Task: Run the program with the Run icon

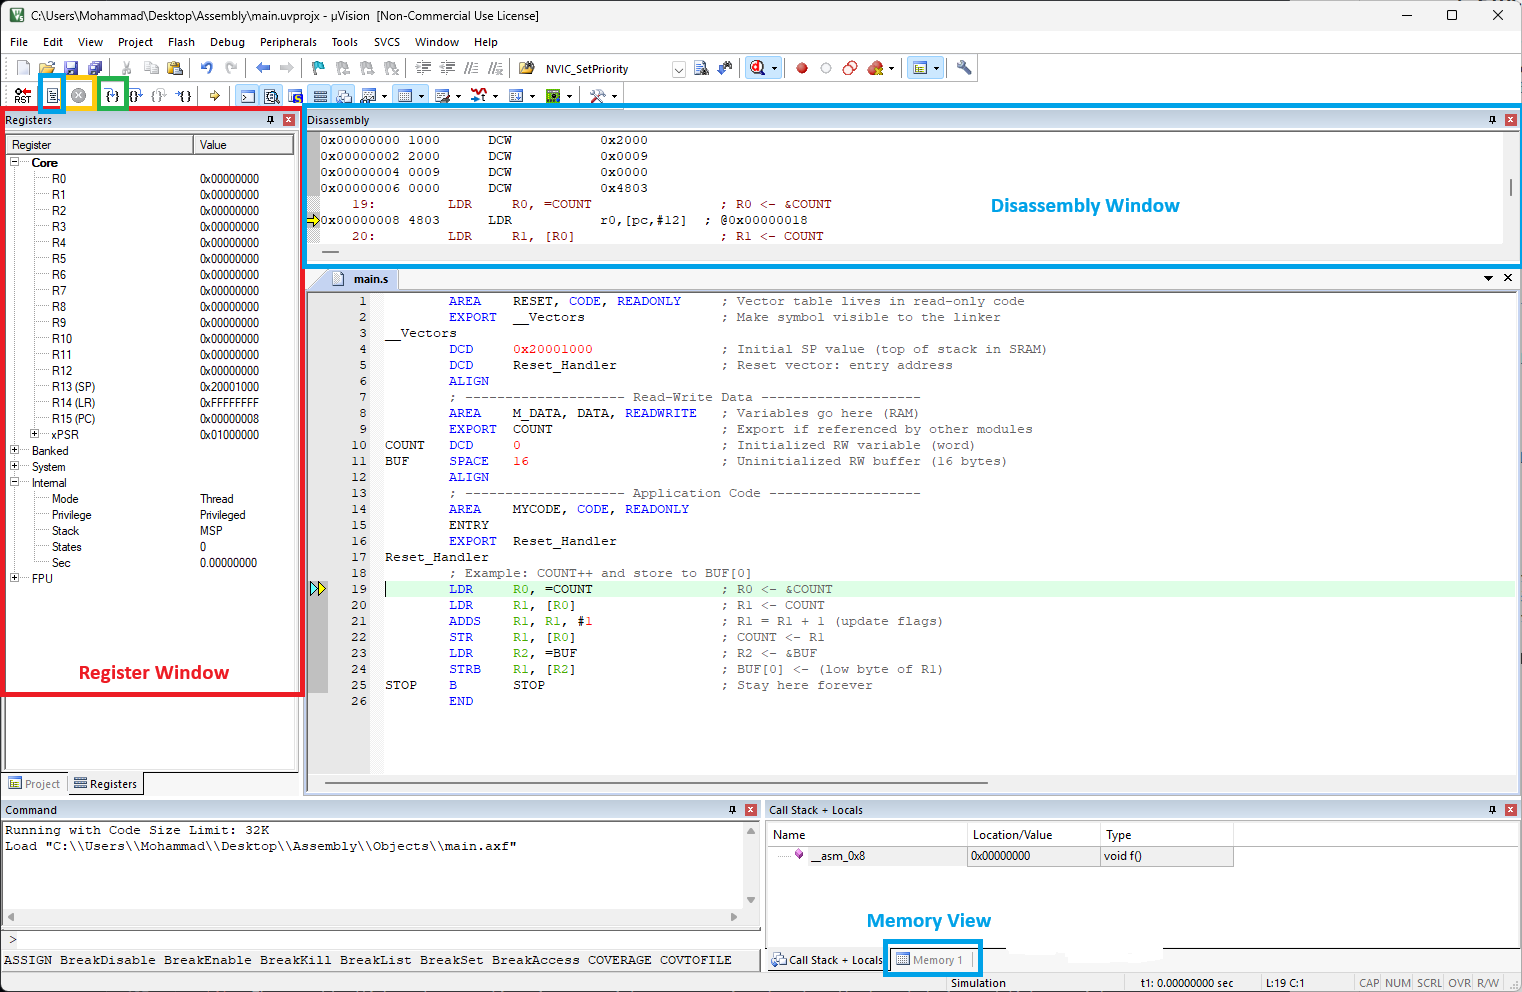Action: pos(53,96)
